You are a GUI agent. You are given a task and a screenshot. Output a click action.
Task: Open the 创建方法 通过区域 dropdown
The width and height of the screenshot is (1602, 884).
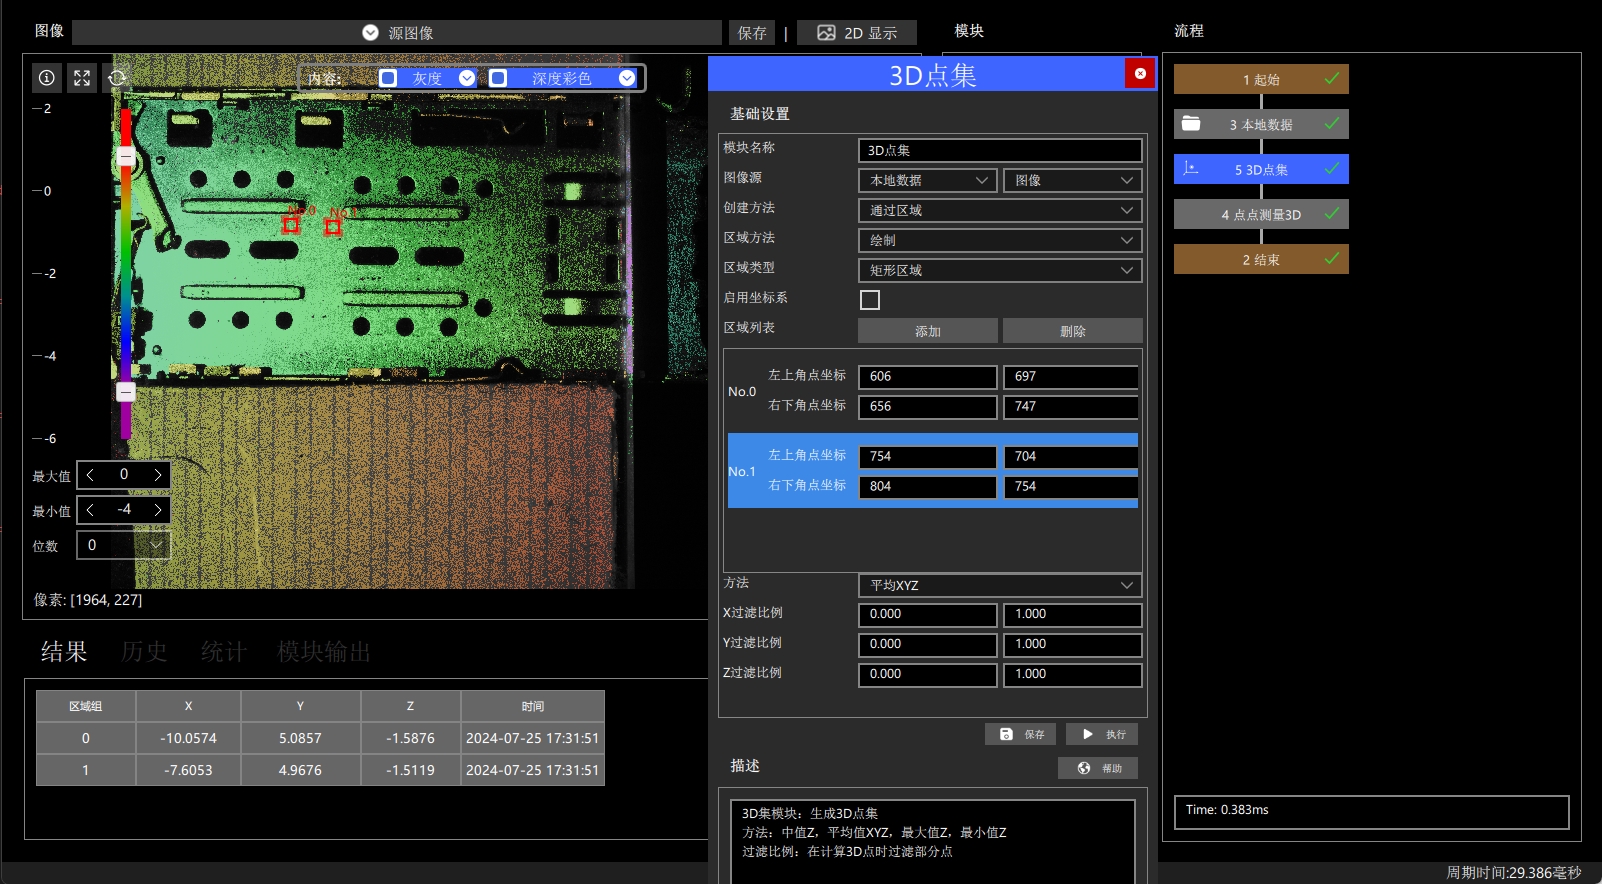[1000, 211]
